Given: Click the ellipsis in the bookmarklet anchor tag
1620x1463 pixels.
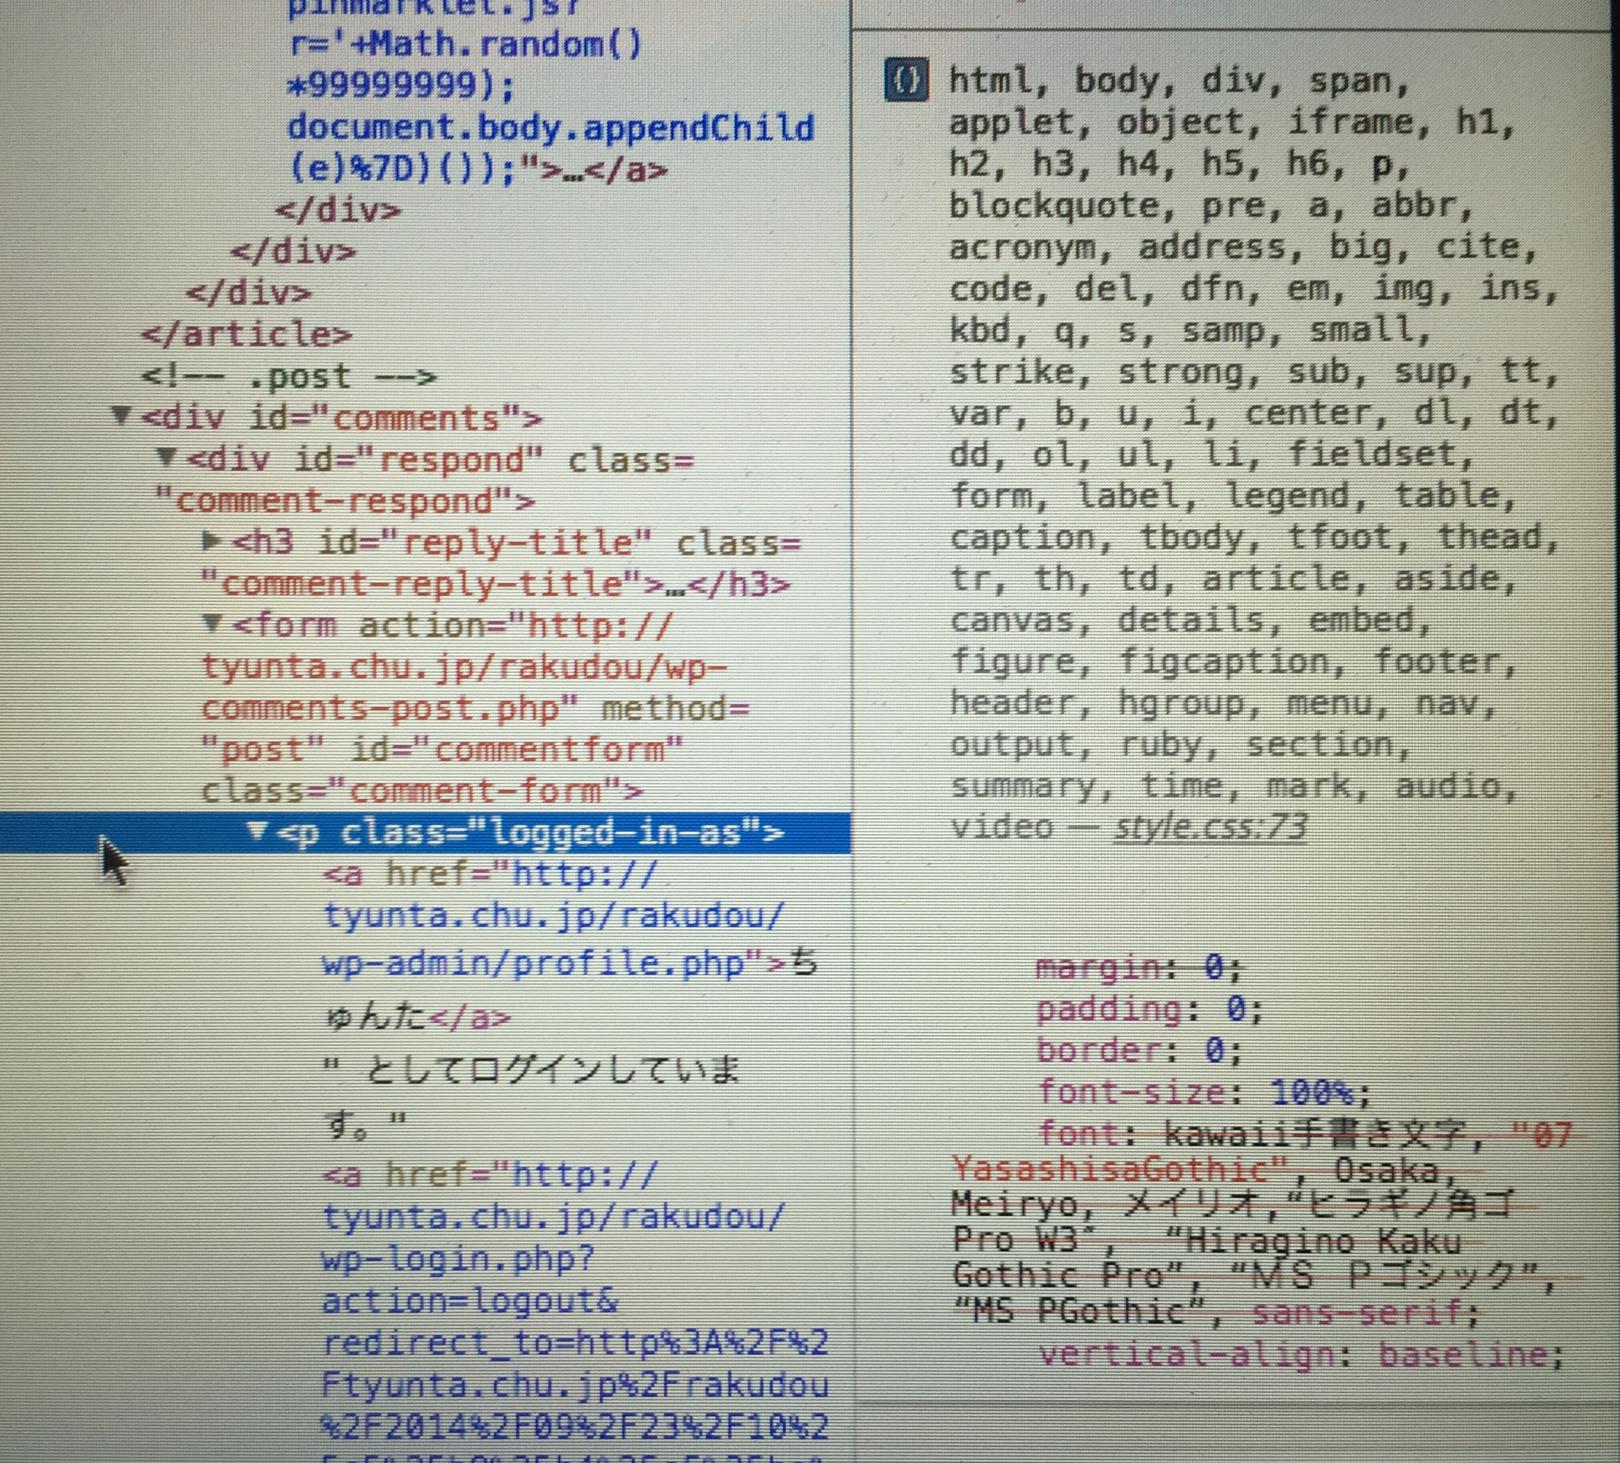Looking at the screenshot, I should [575, 170].
